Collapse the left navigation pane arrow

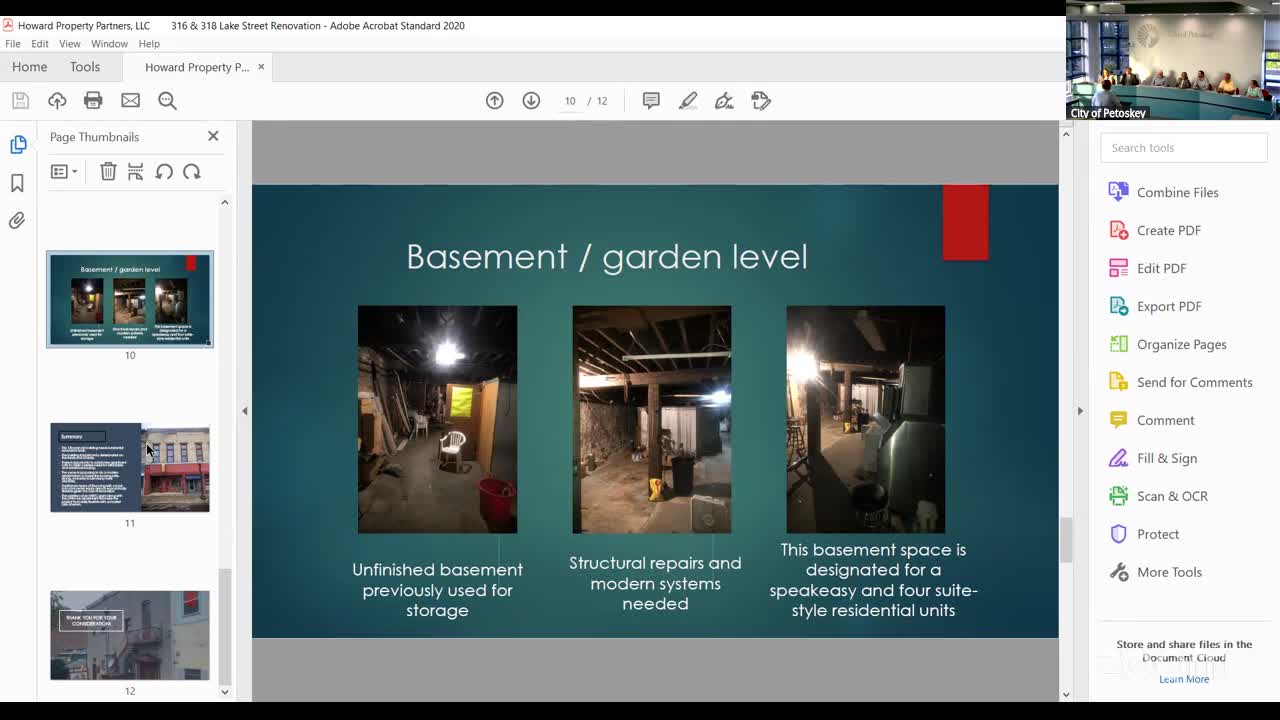(x=245, y=411)
